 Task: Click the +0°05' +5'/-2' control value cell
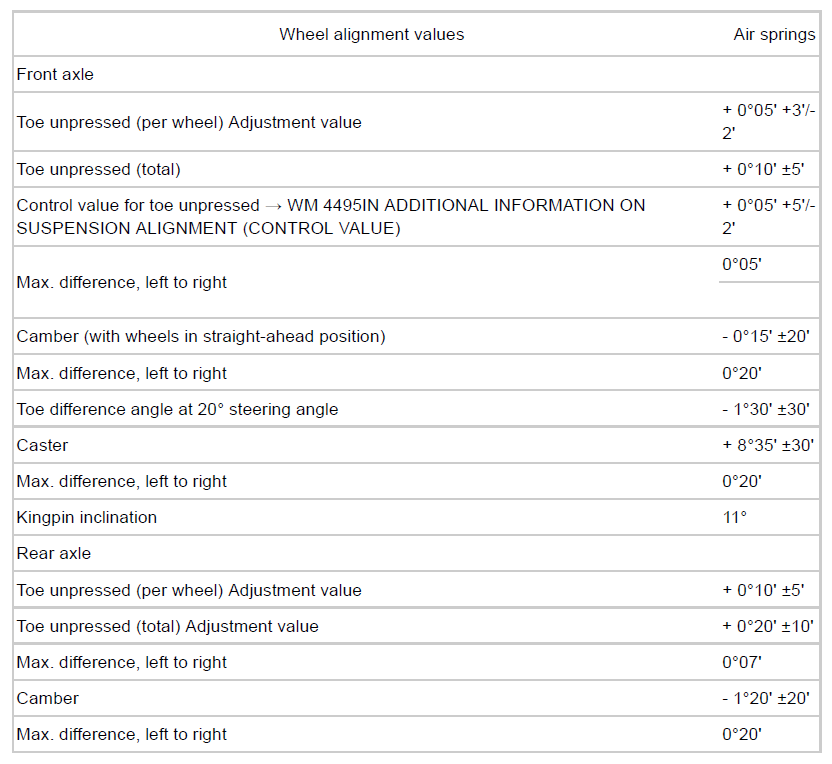click(768, 217)
